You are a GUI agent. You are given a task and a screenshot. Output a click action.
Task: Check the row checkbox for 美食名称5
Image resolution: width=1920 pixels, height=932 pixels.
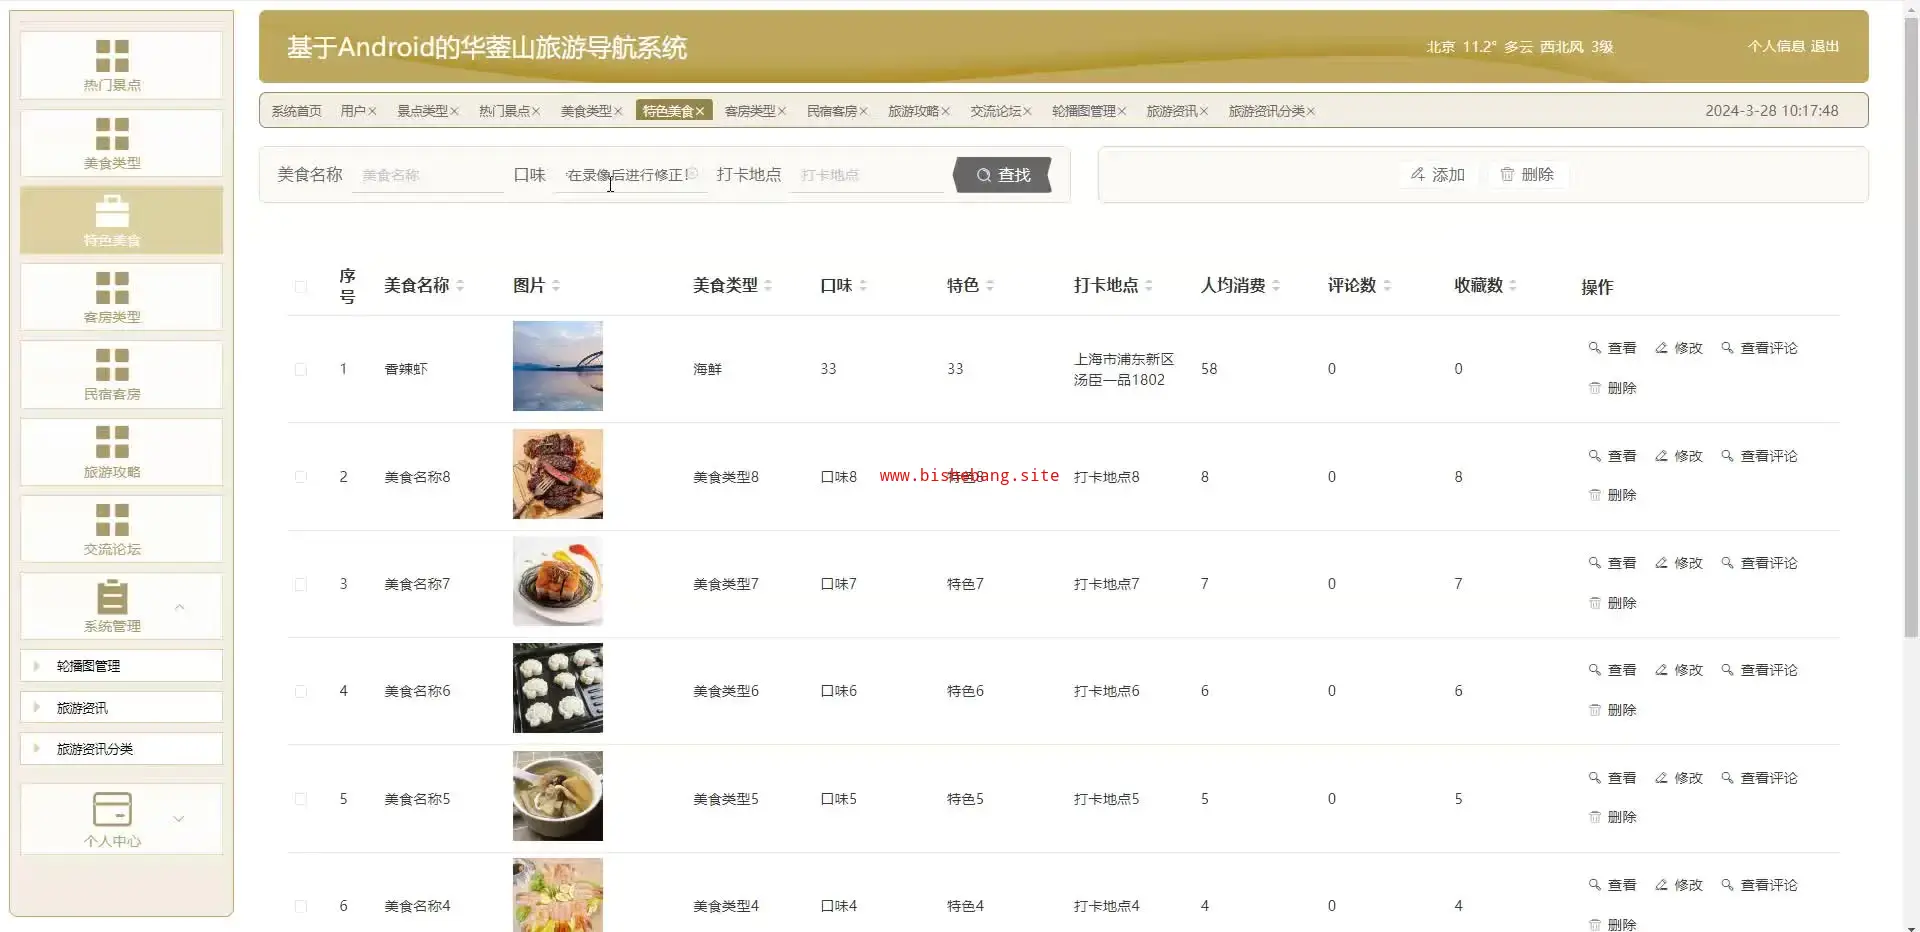[301, 799]
